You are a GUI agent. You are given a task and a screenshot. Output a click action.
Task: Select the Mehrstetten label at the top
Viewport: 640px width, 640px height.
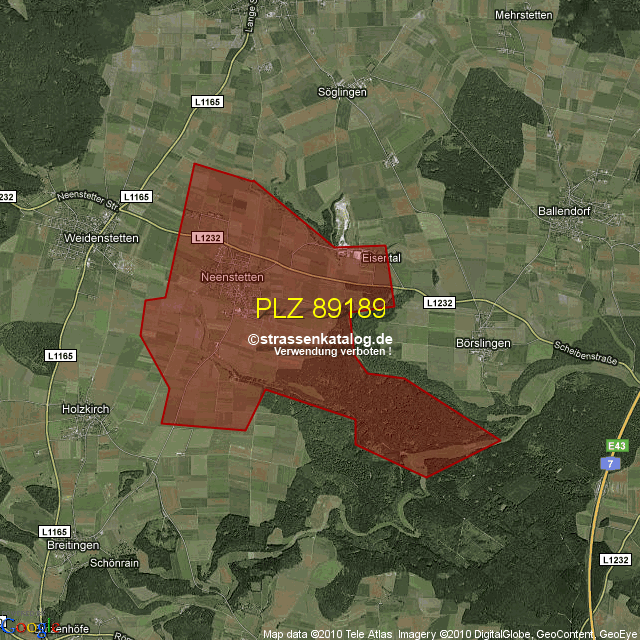pos(525,16)
